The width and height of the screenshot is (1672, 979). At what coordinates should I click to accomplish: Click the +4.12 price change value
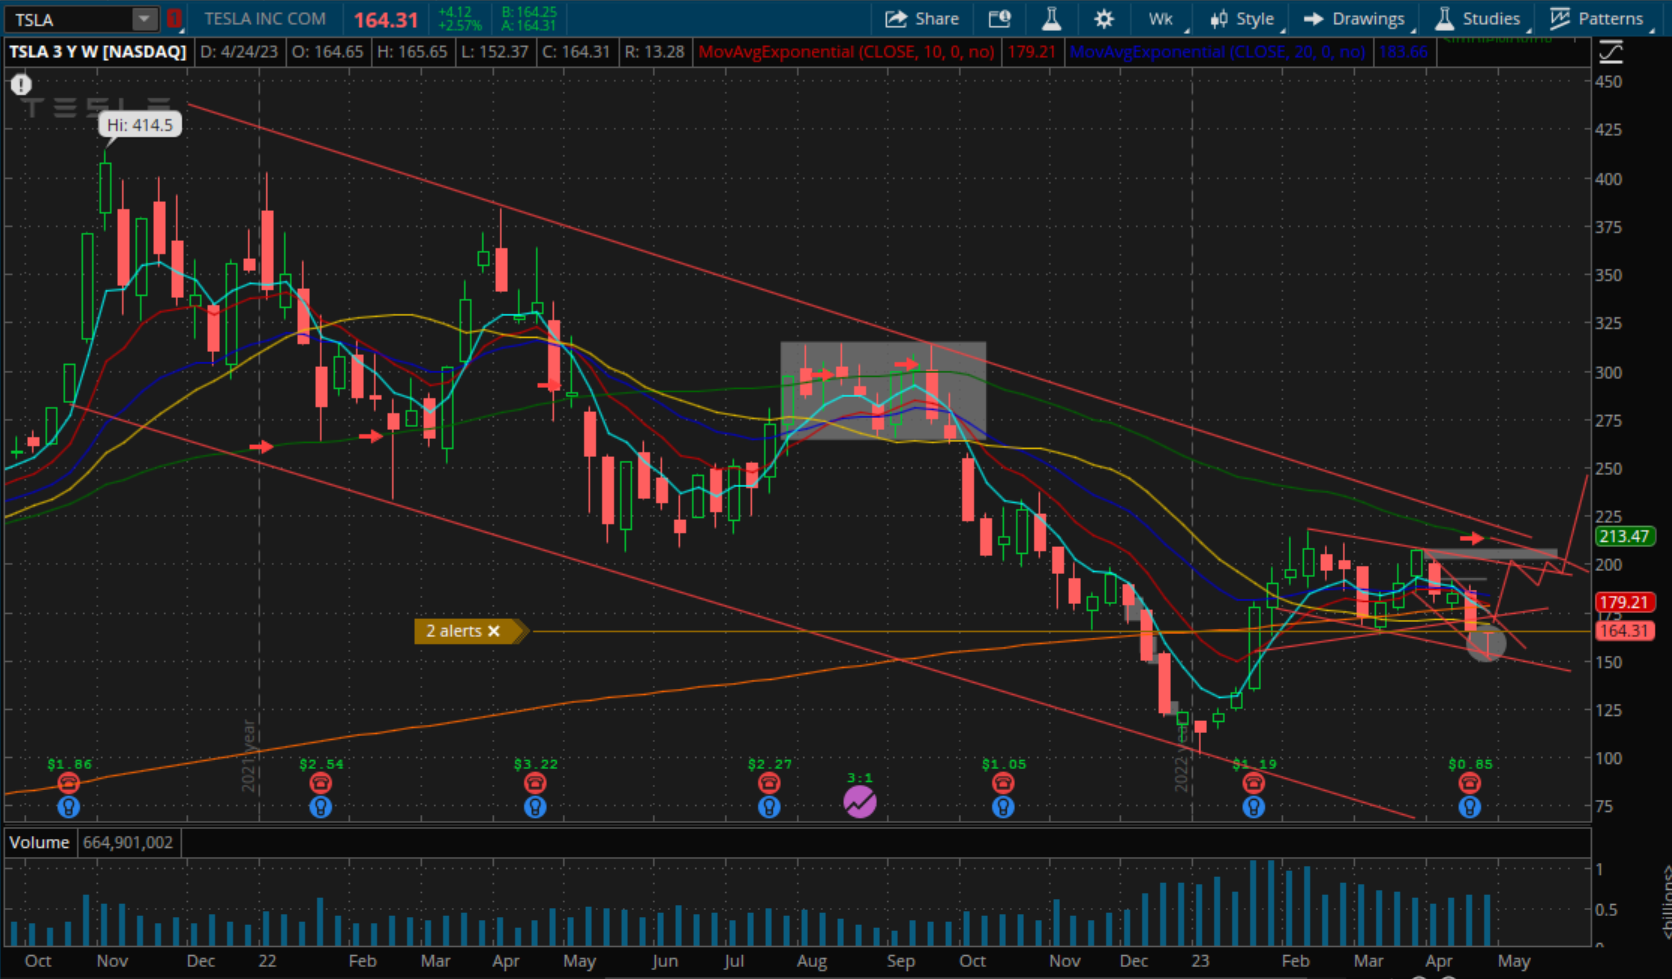(x=455, y=12)
